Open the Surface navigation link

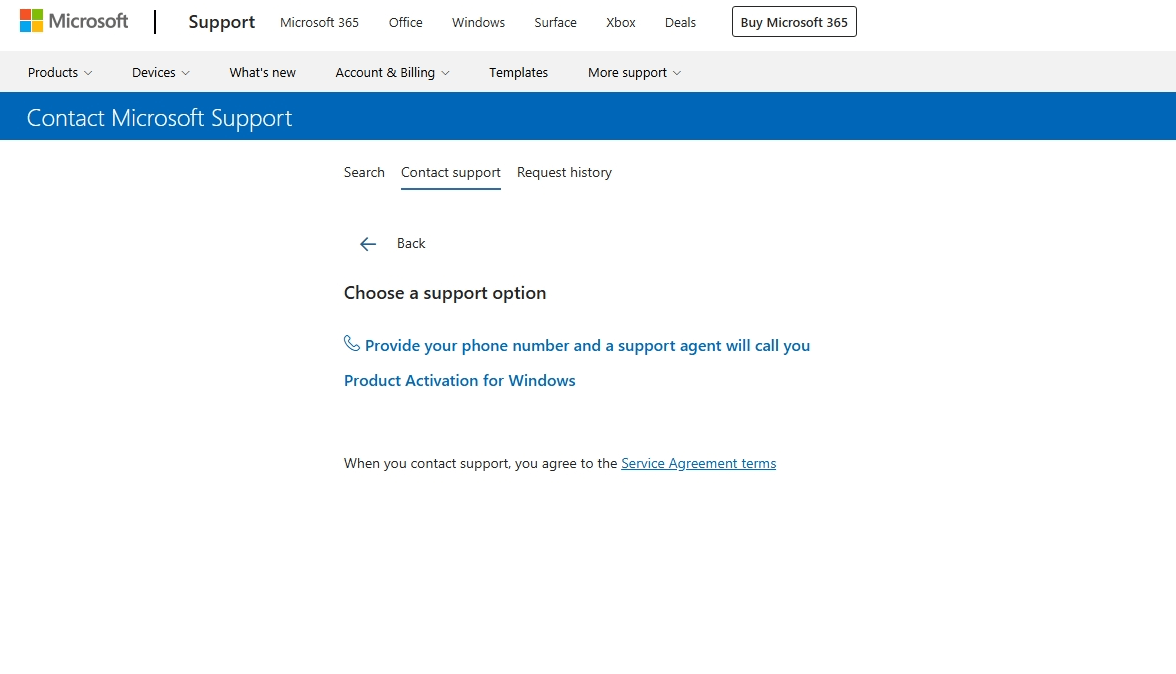(556, 22)
